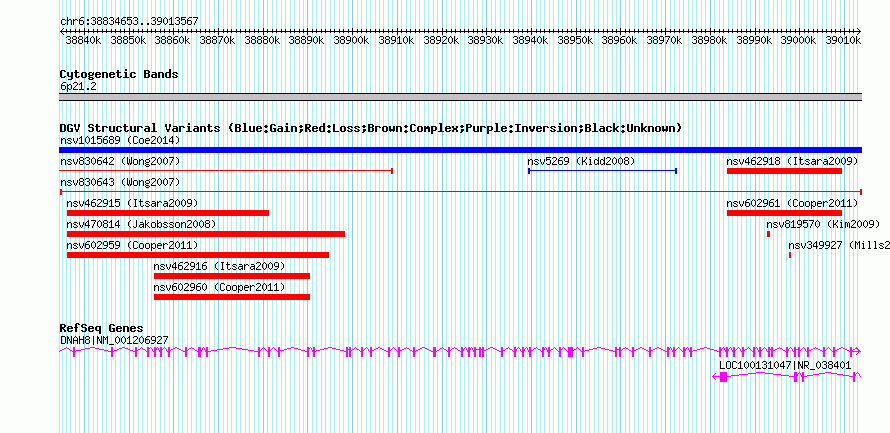Click the chr6:38834653..39013567 coordinates label
This screenshot has height=433, width=890.
click(x=129, y=22)
